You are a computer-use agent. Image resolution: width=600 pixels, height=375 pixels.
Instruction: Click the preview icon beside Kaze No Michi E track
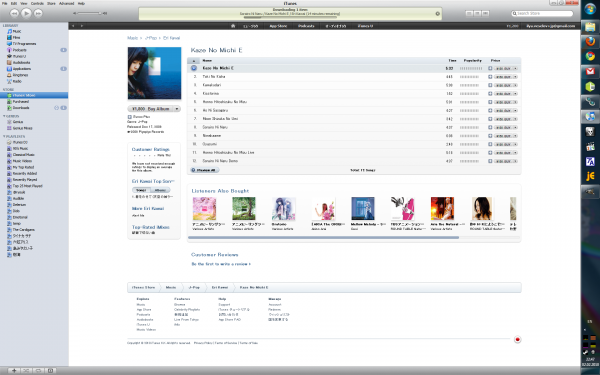194,68
